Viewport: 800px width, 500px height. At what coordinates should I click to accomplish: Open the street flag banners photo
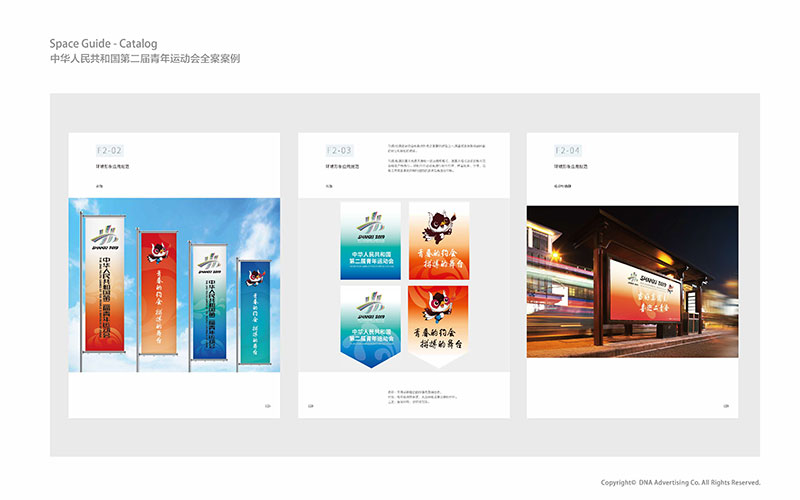tap(174, 285)
